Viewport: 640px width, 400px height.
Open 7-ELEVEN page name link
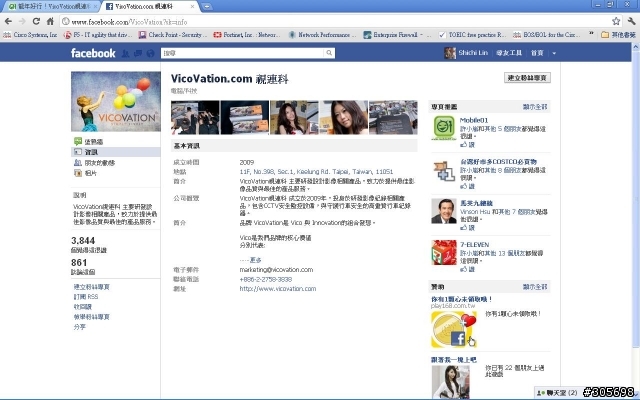(x=474, y=244)
